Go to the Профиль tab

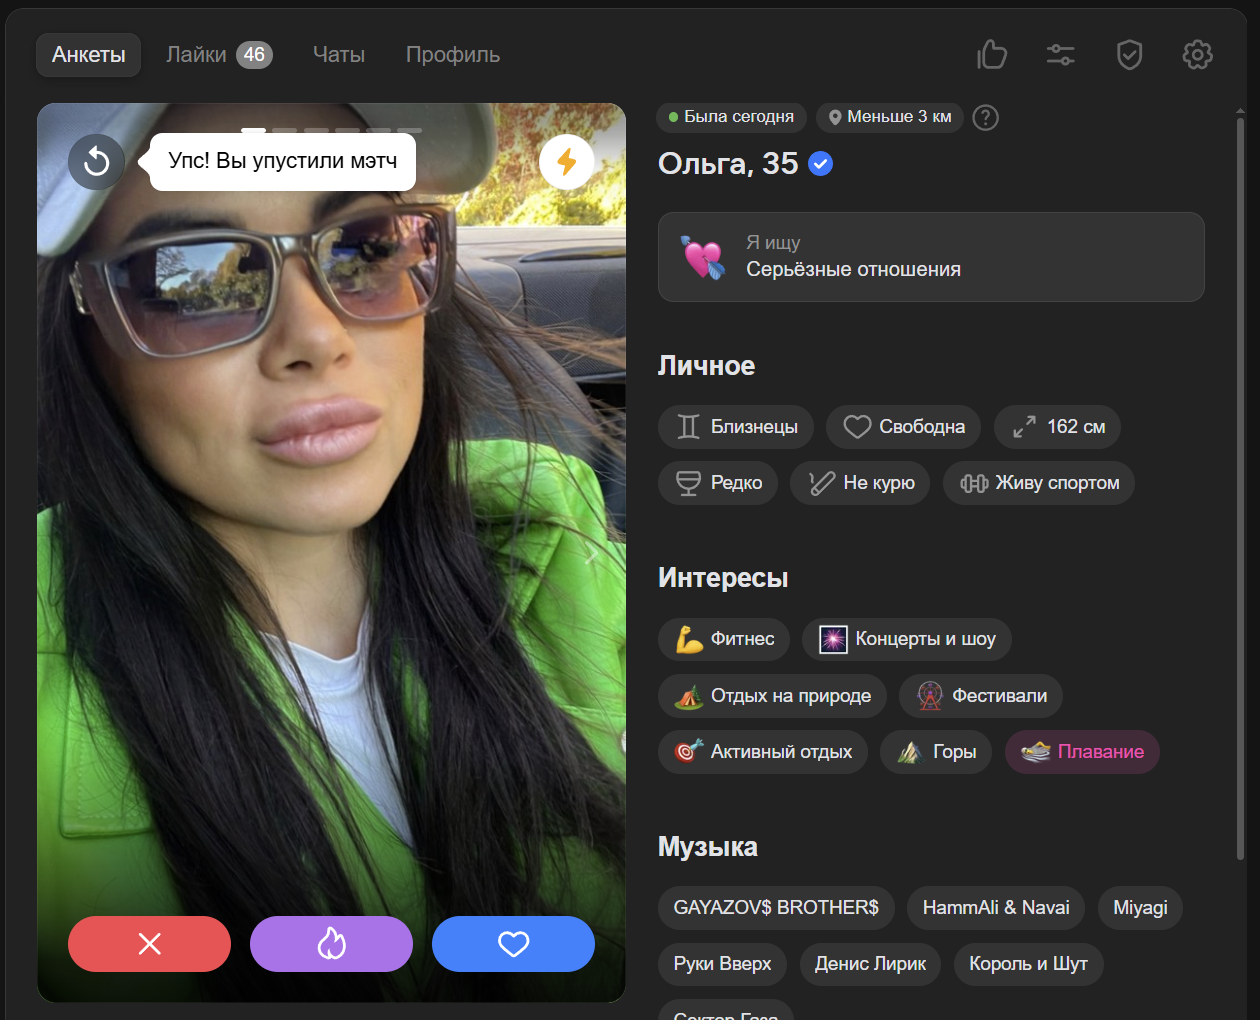[x=453, y=55]
